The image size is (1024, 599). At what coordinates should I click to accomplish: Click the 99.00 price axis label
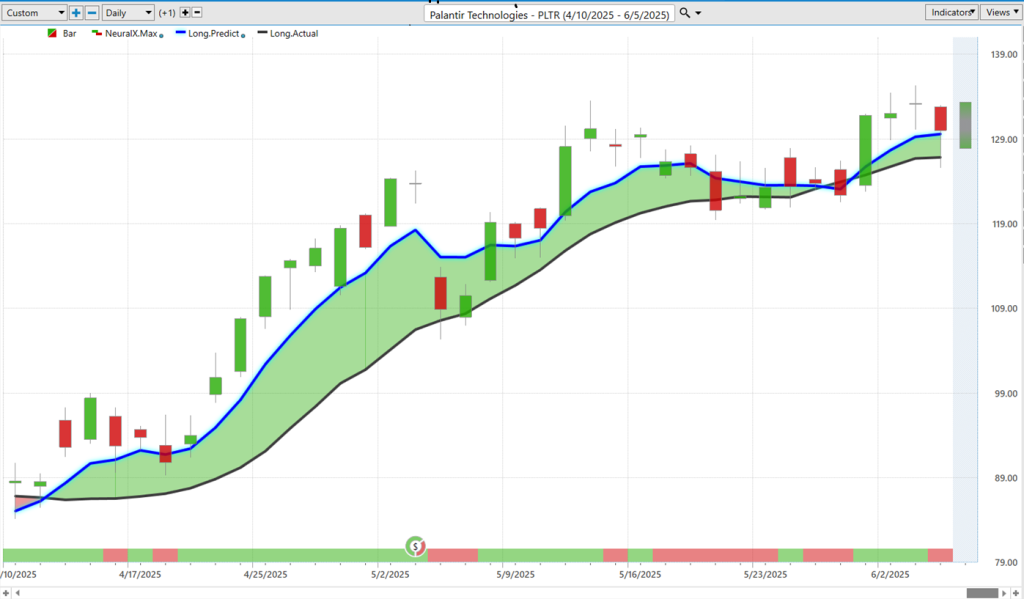tap(1006, 393)
